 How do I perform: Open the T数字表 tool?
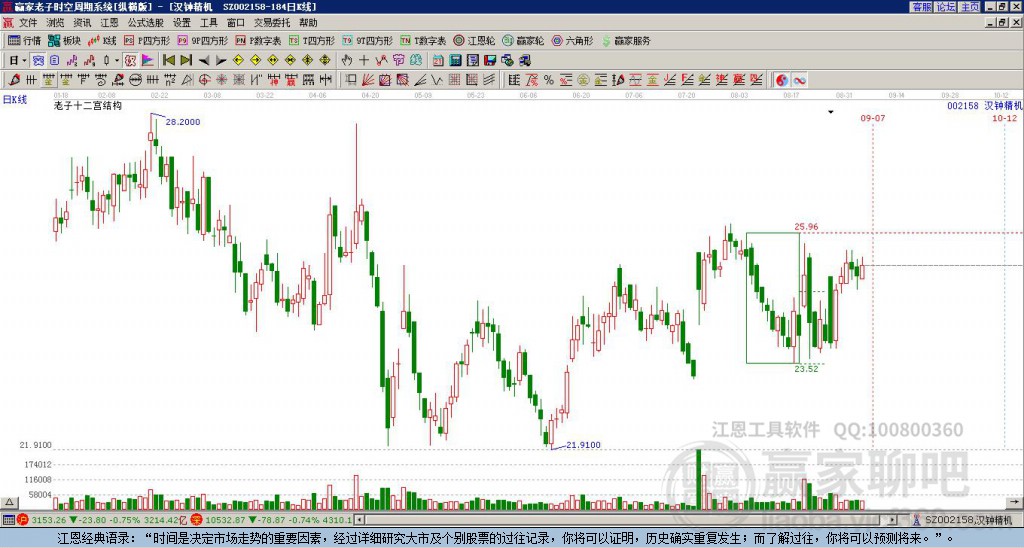coord(423,40)
